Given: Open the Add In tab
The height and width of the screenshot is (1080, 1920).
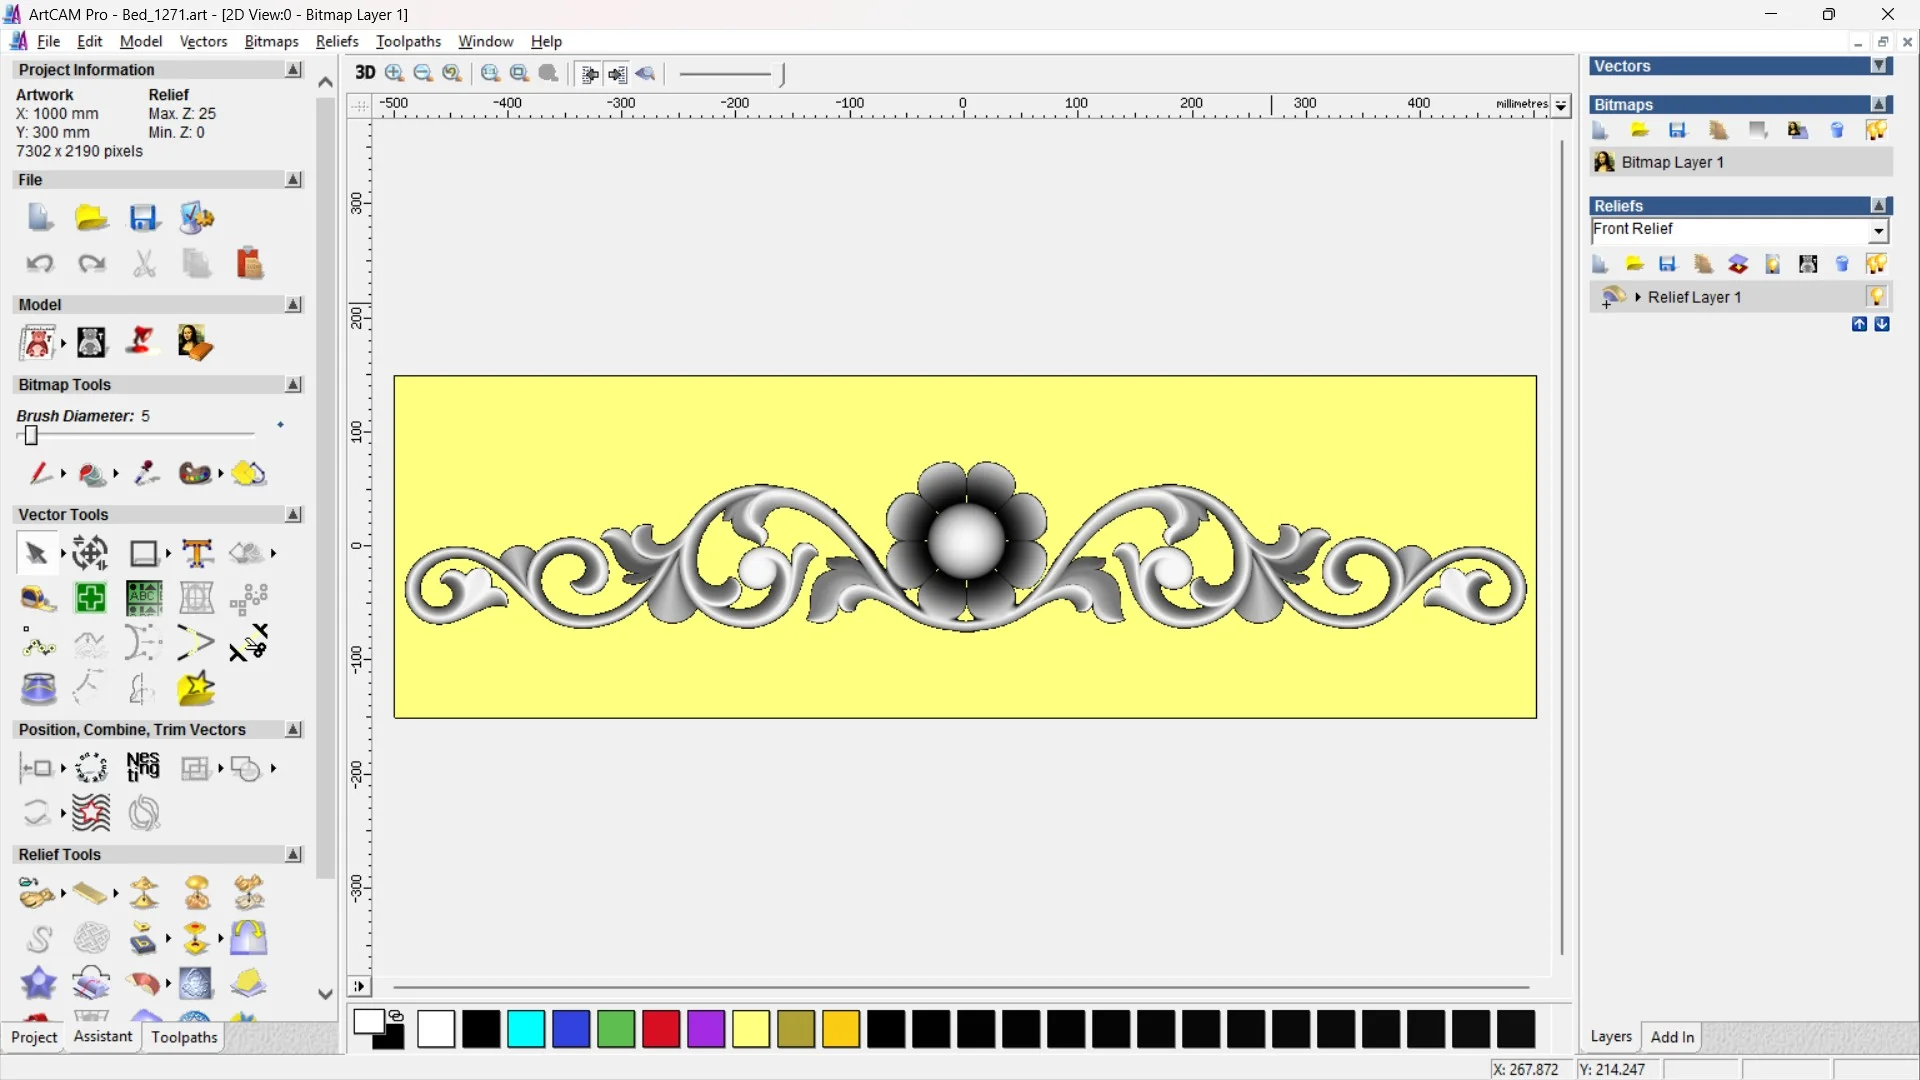Looking at the screenshot, I should tap(1672, 1037).
